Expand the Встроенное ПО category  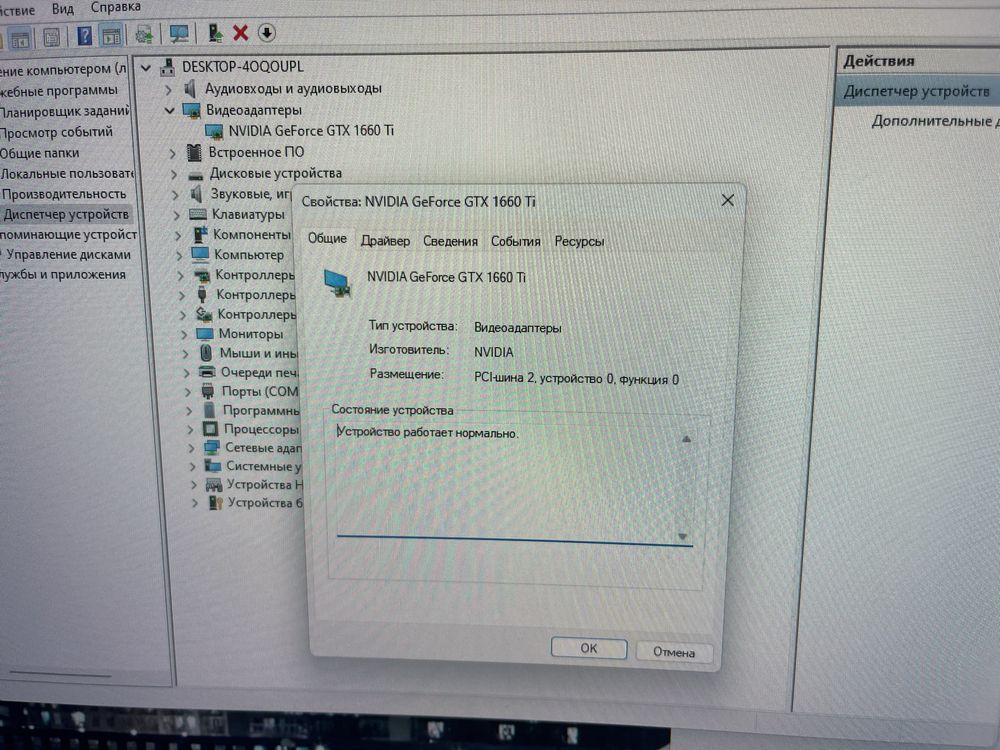tap(173, 154)
